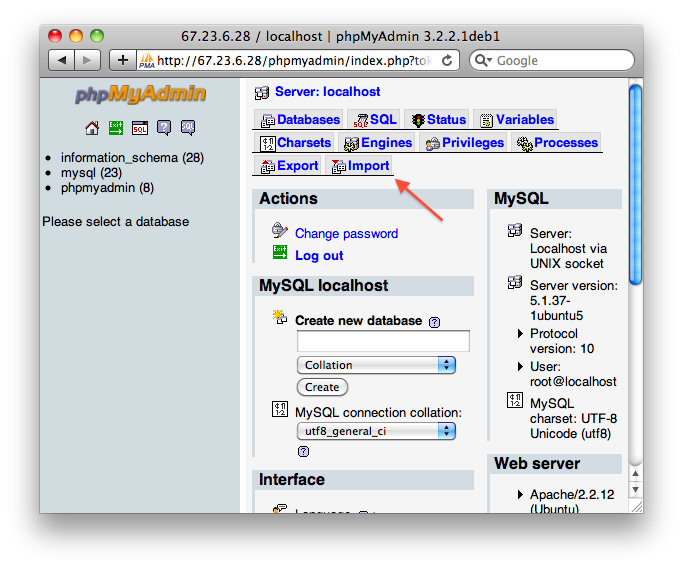Click the Google search field
683x568 pixels.
coord(552,61)
